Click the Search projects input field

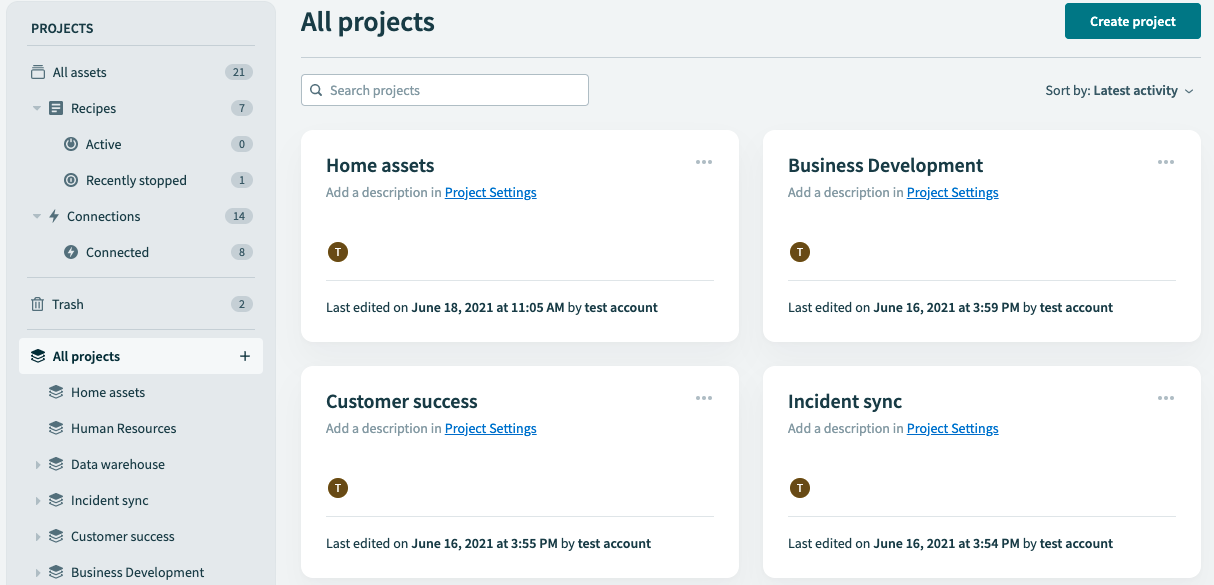point(445,90)
